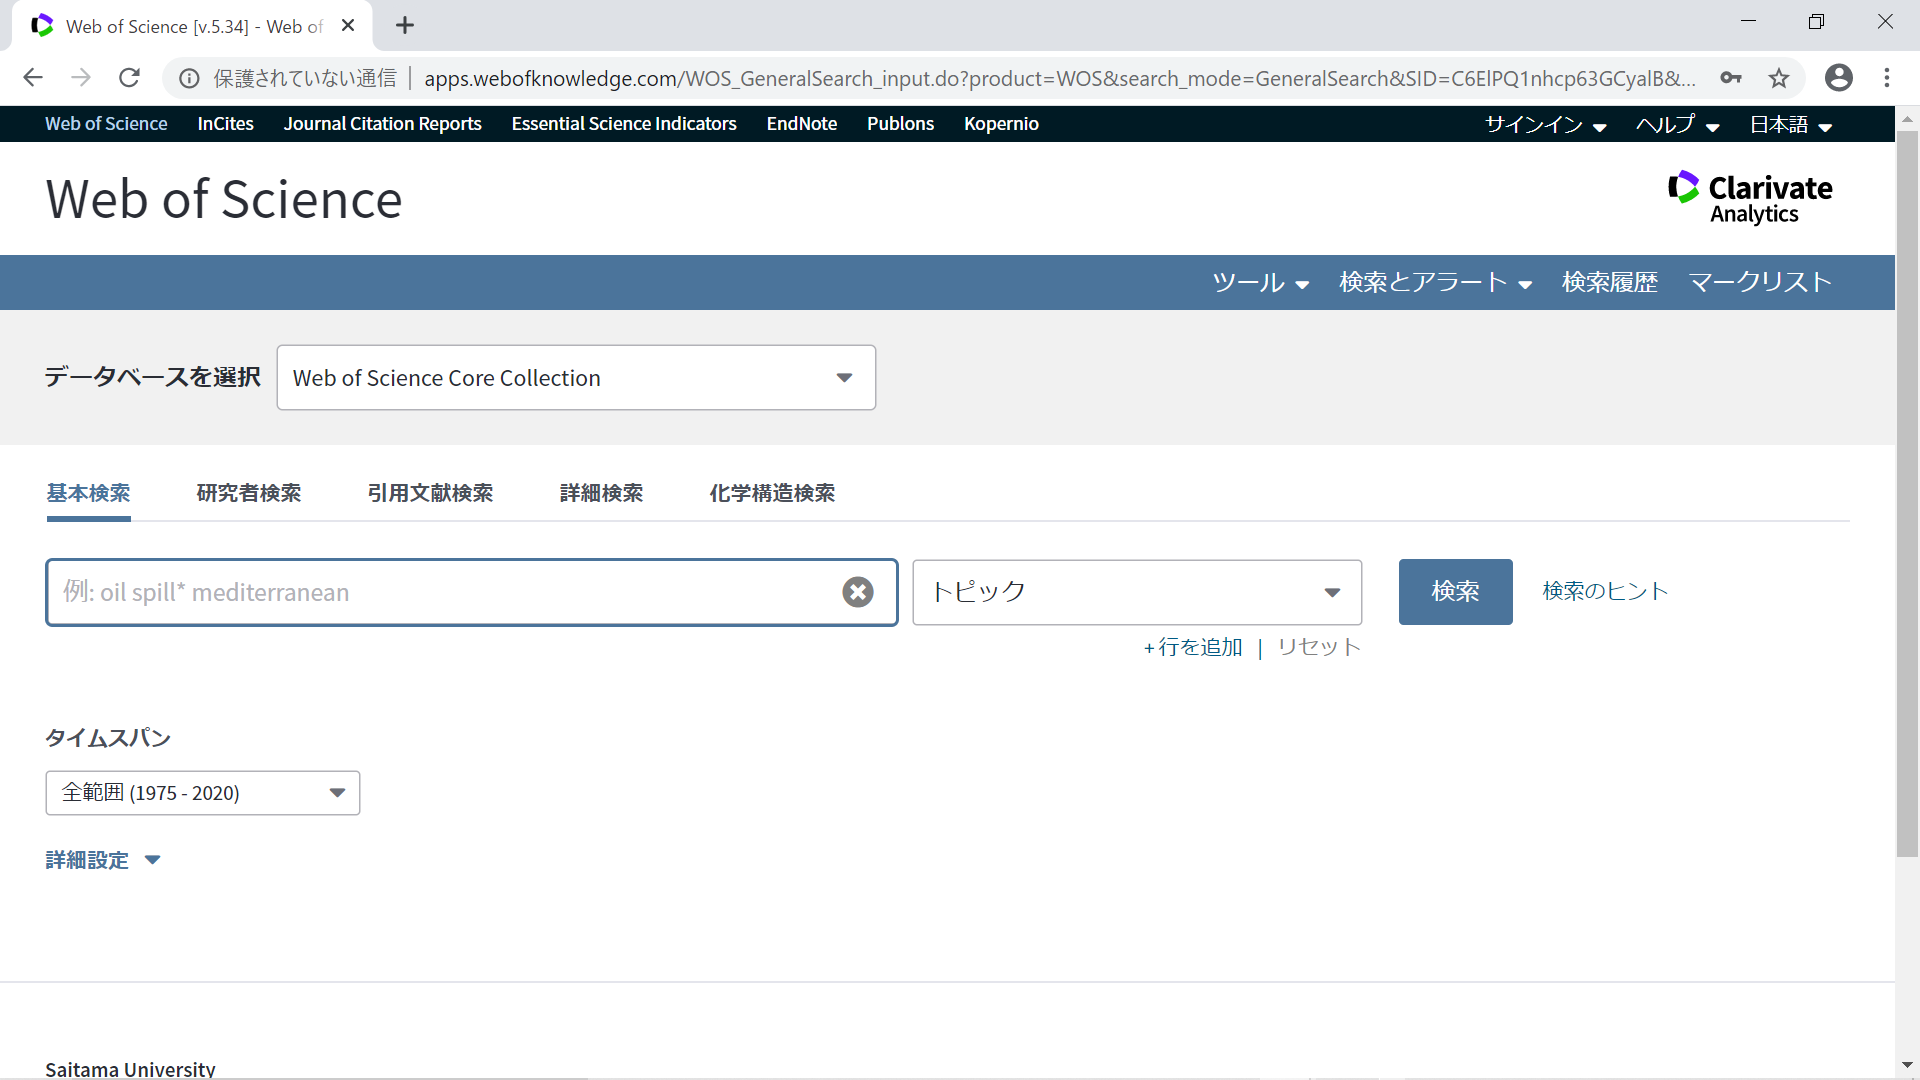This screenshot has height=1080, width=1920.
Task: Open Journal Citation Reports link
Action: tap(382, 124)
